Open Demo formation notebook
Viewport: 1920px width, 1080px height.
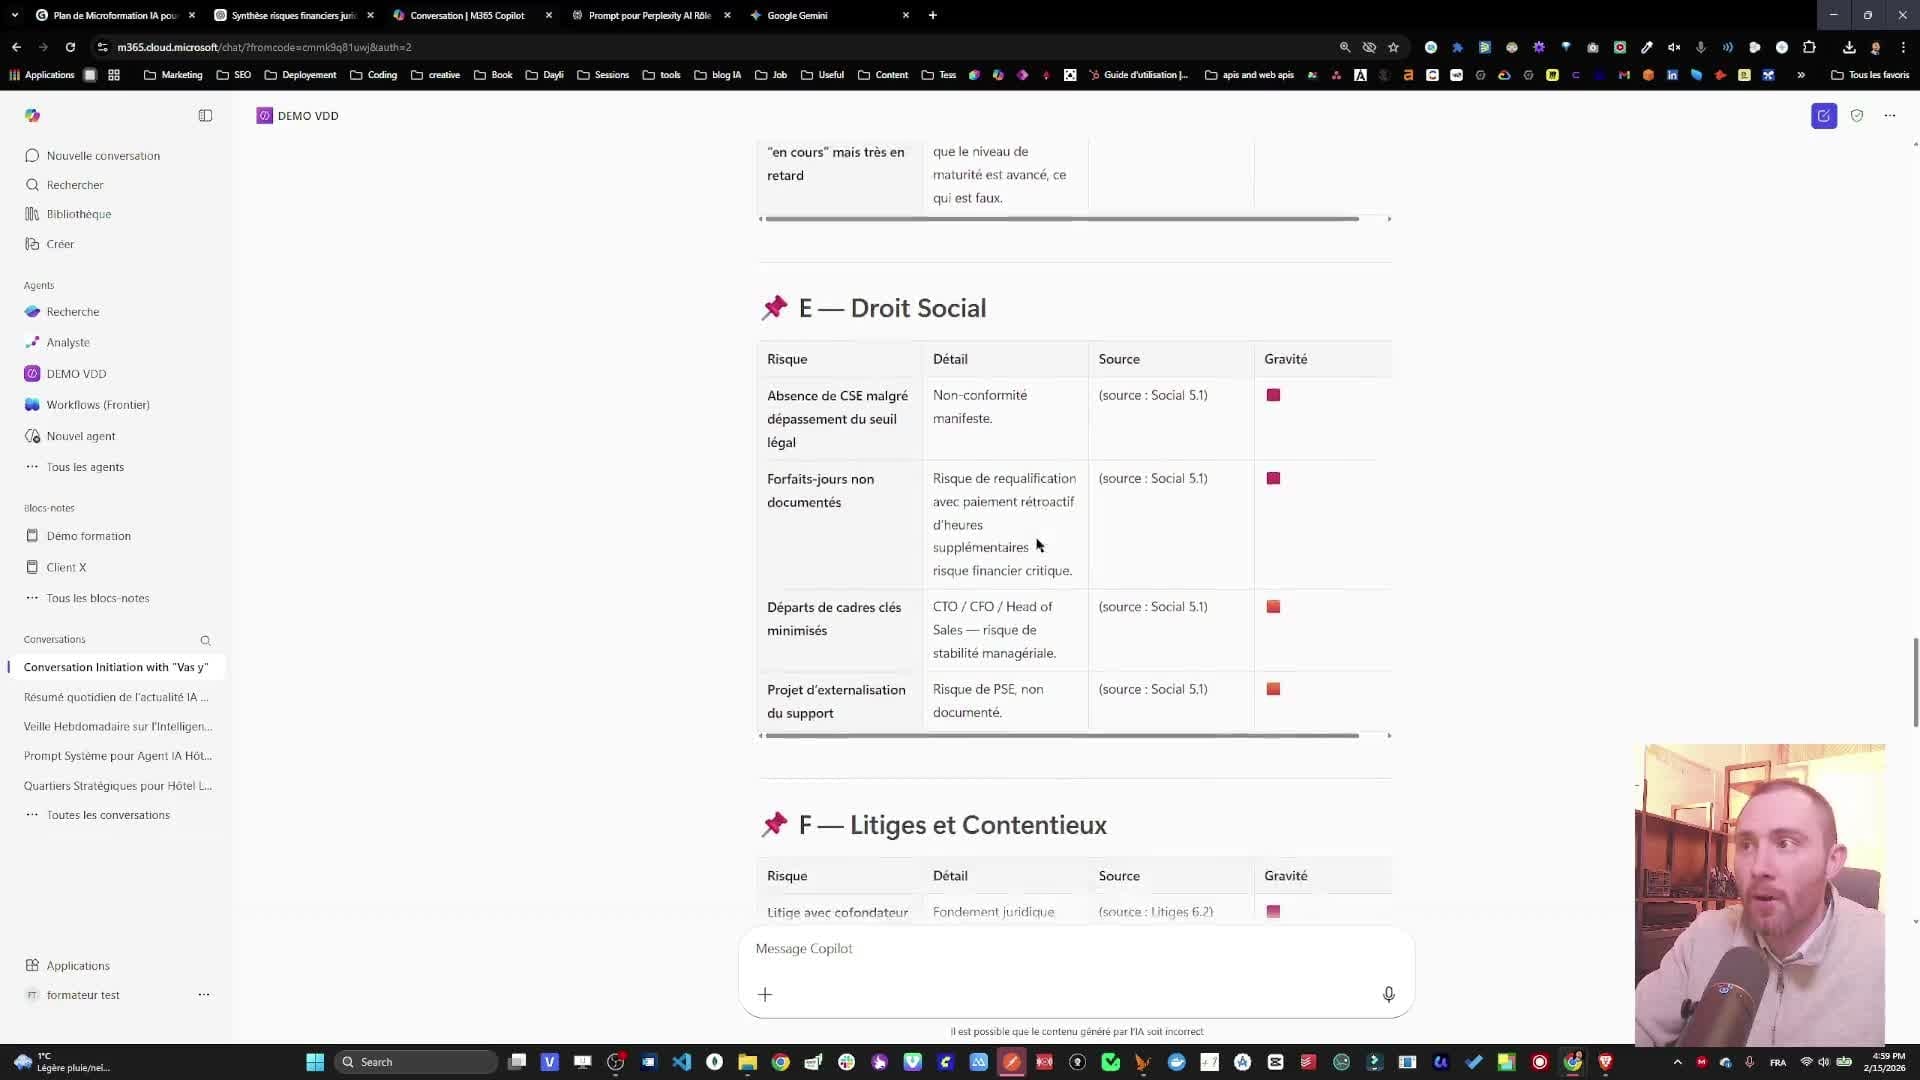pyautogui.click(x=88, y=536)
